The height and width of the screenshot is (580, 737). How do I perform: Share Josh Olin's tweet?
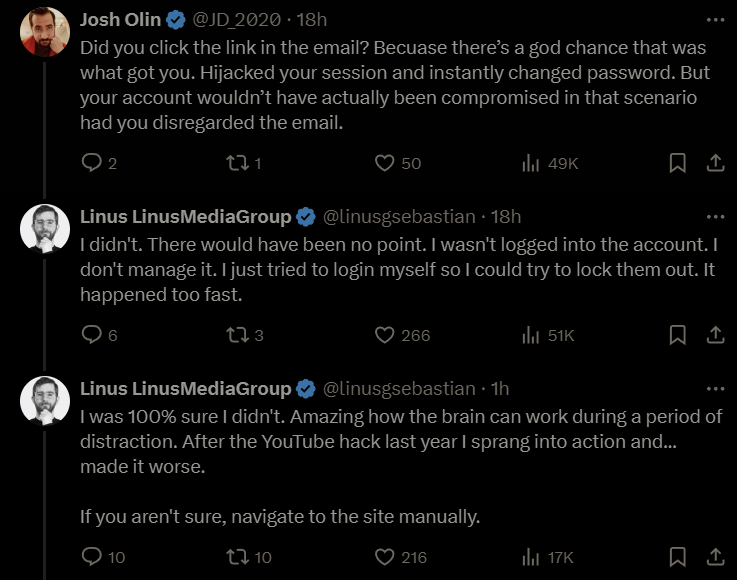(715, 163)
